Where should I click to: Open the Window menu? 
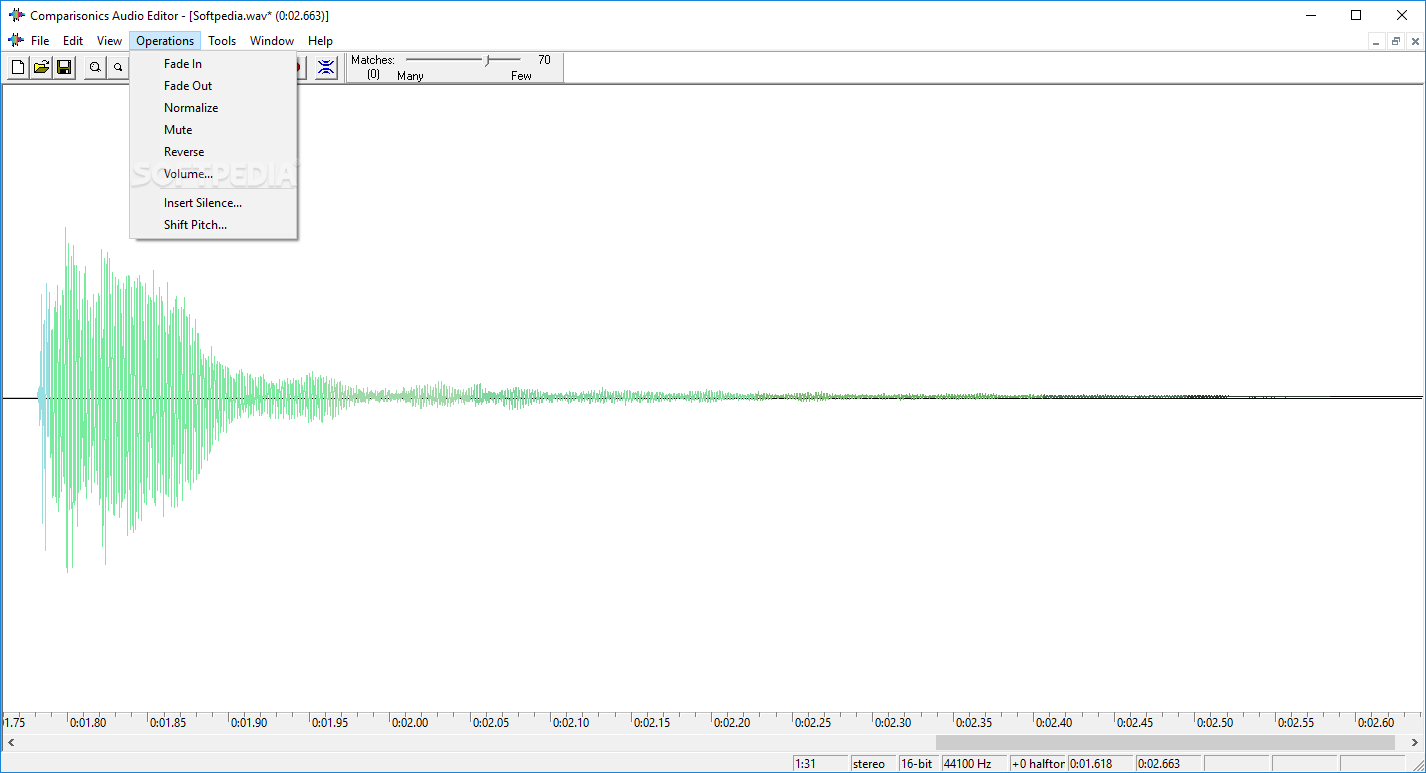point(272,41)
